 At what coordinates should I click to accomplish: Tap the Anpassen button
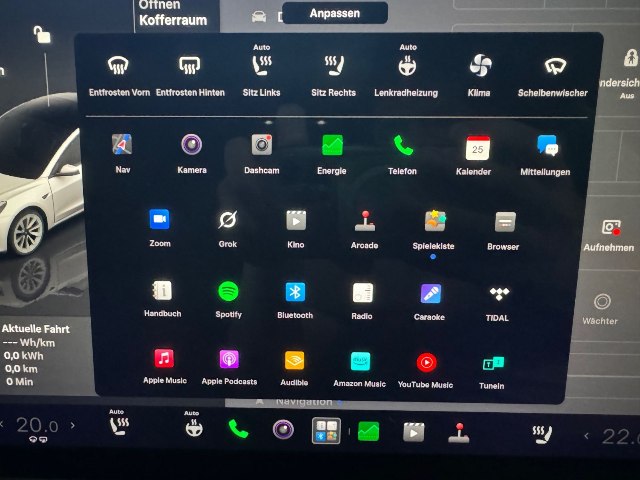335,13
